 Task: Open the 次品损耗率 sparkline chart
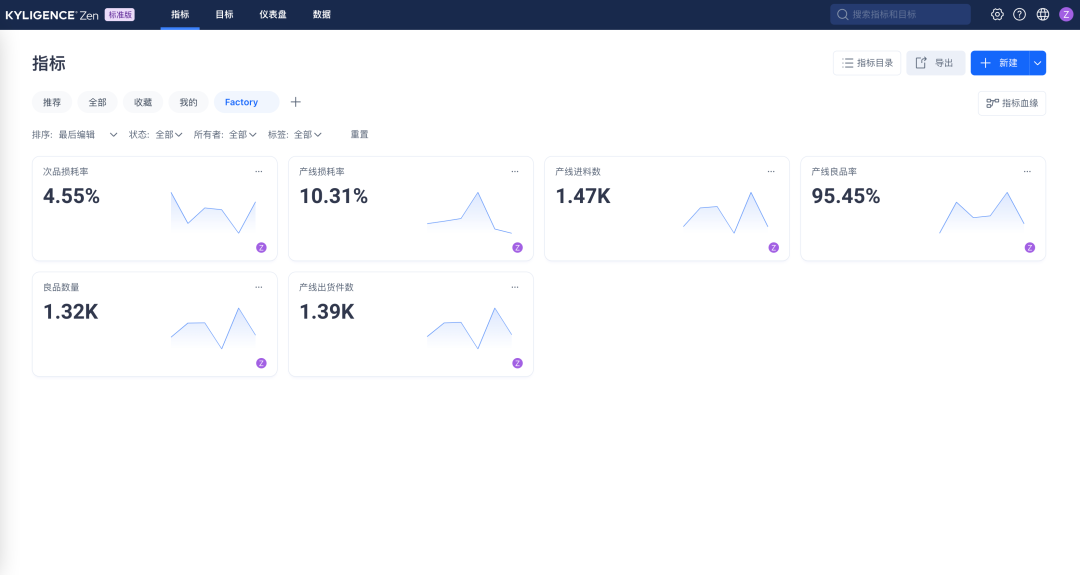click(x=213, y=212)
